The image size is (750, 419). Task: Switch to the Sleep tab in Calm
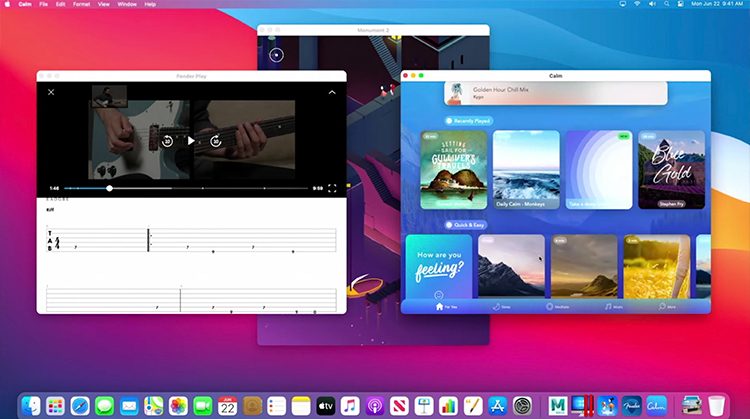(502, 307)
